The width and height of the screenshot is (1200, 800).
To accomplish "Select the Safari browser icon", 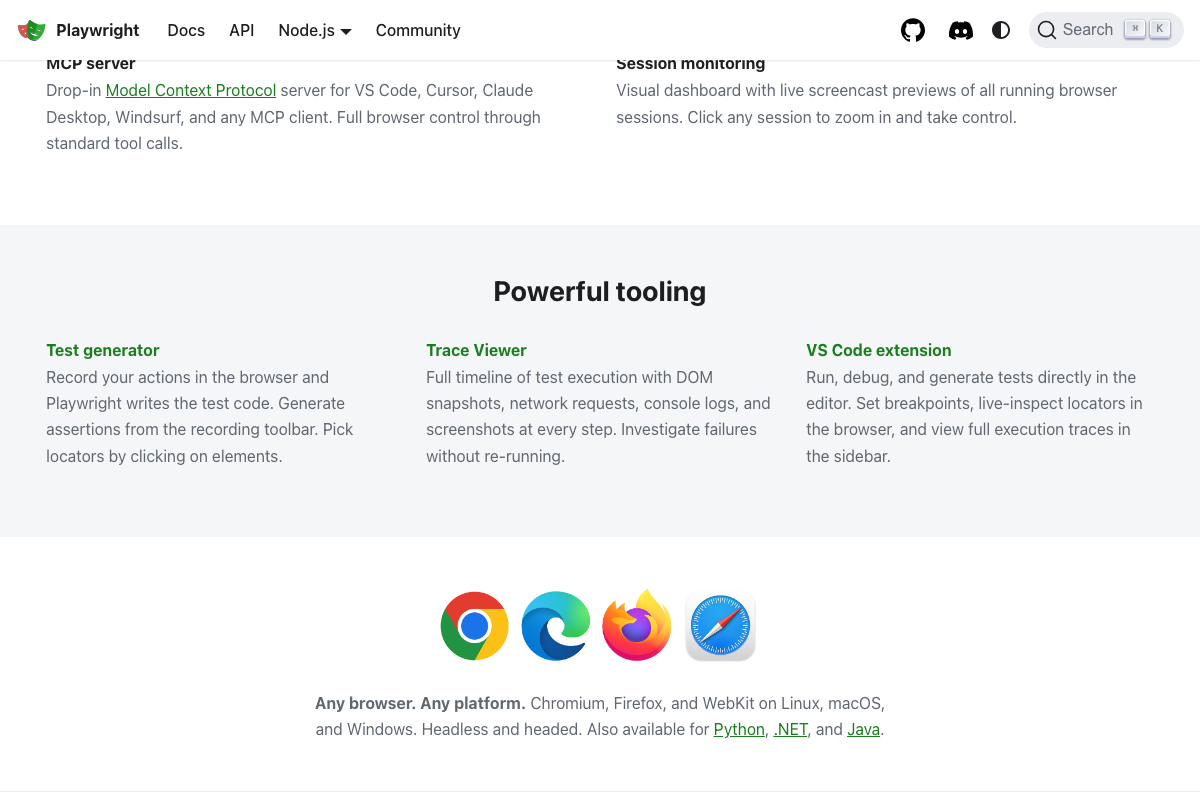I will tap(719, 625).
